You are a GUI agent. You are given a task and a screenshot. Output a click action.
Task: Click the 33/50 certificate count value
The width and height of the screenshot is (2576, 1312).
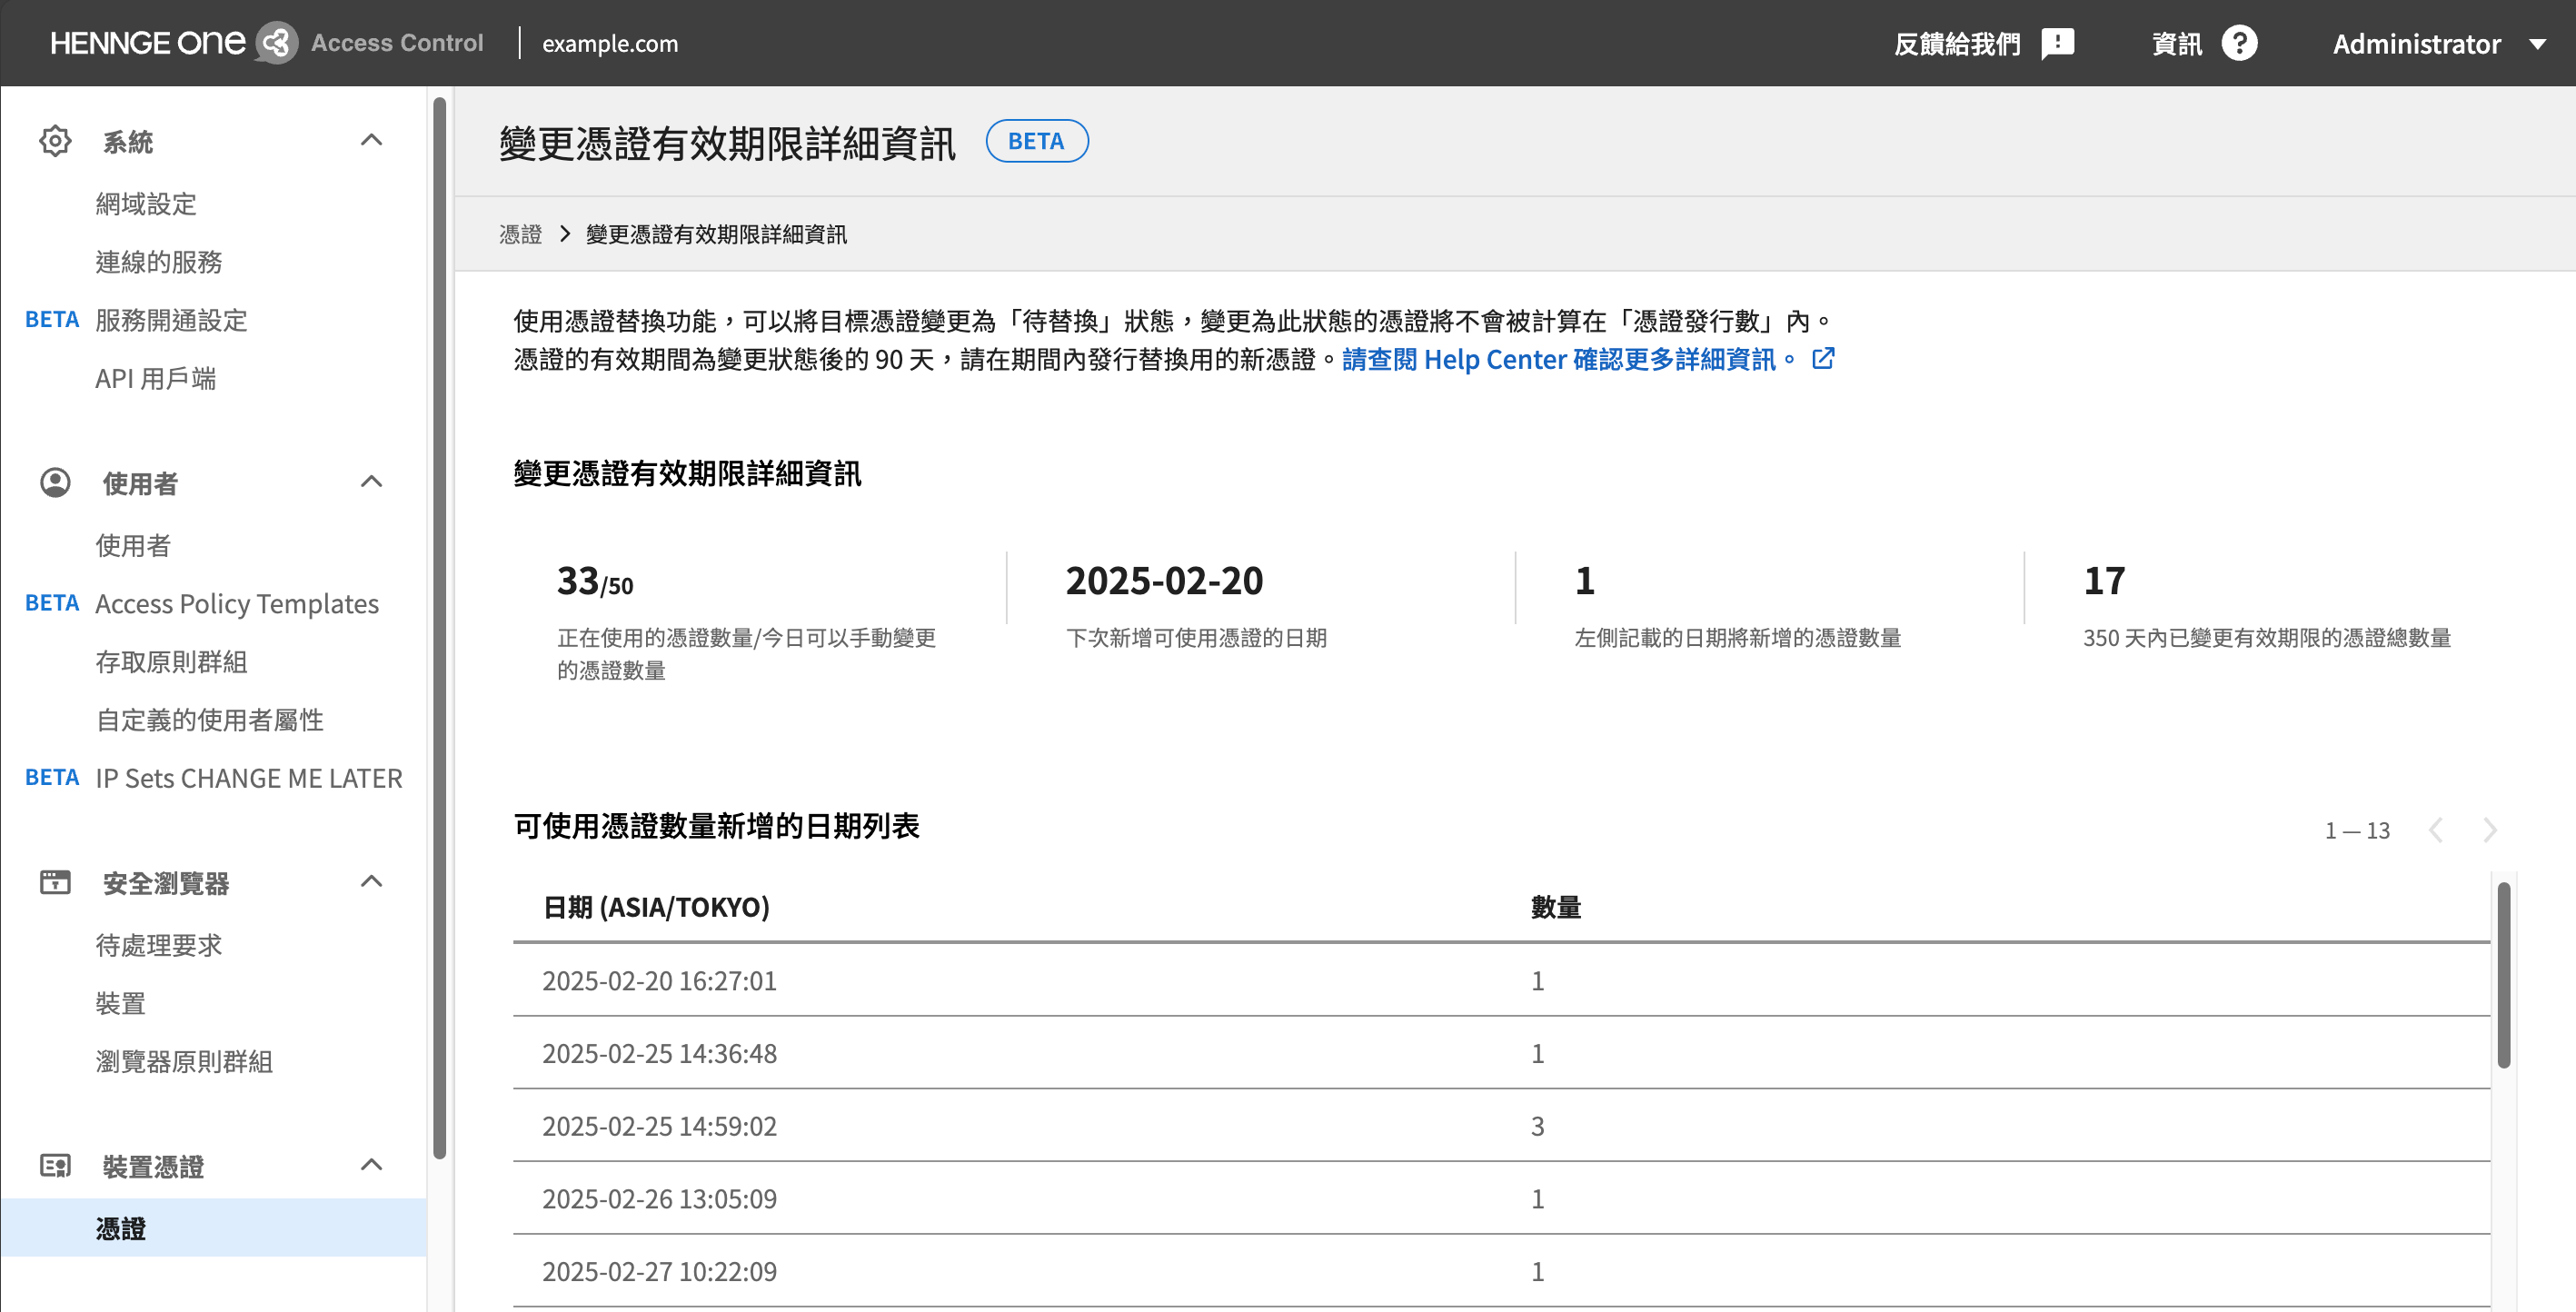(595, 581)
